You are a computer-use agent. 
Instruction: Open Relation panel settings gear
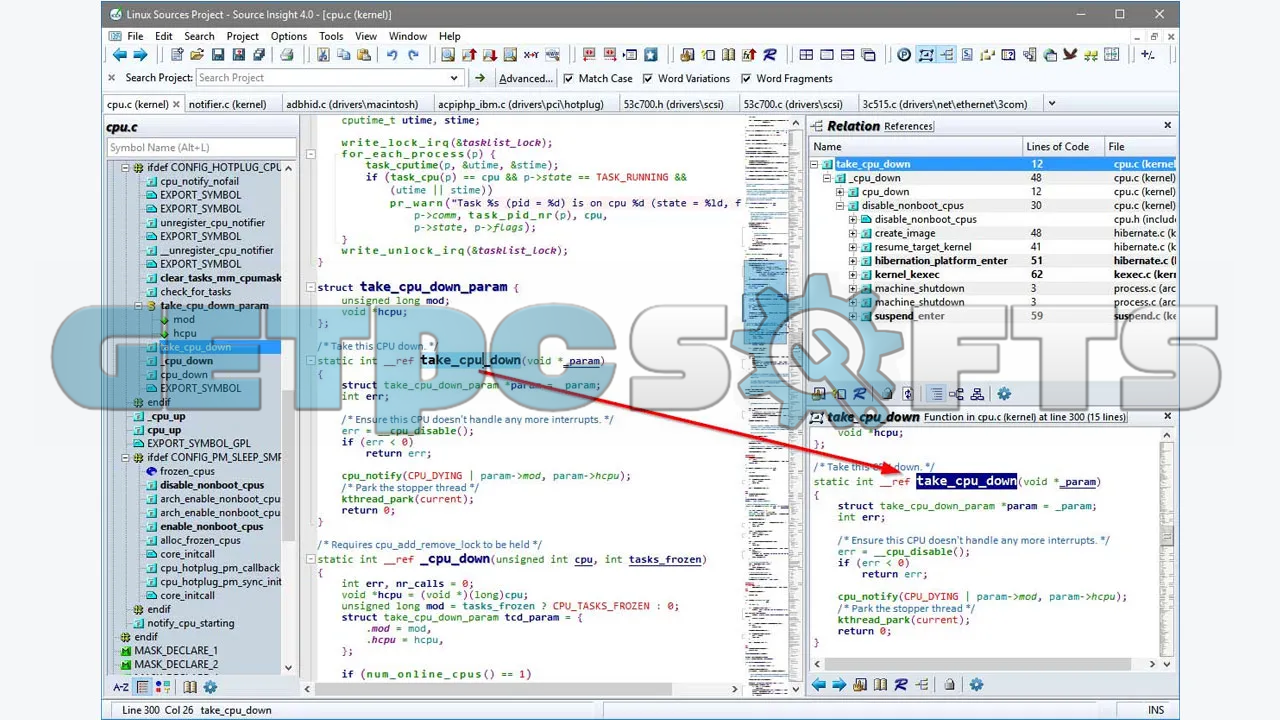(1004, 394)
